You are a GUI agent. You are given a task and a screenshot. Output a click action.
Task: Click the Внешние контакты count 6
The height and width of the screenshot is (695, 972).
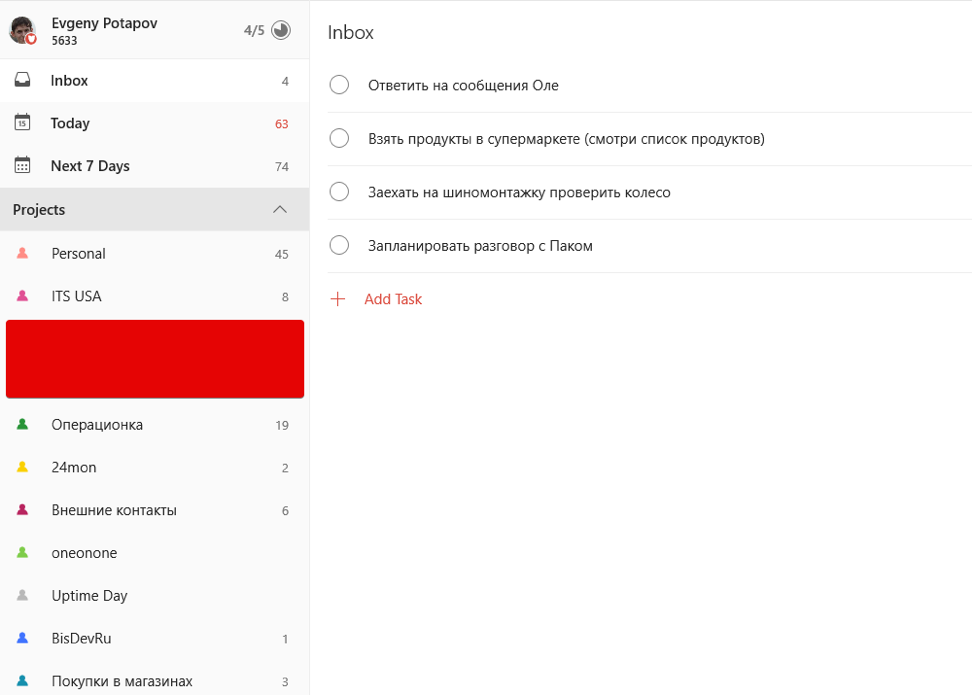[285, 511]
